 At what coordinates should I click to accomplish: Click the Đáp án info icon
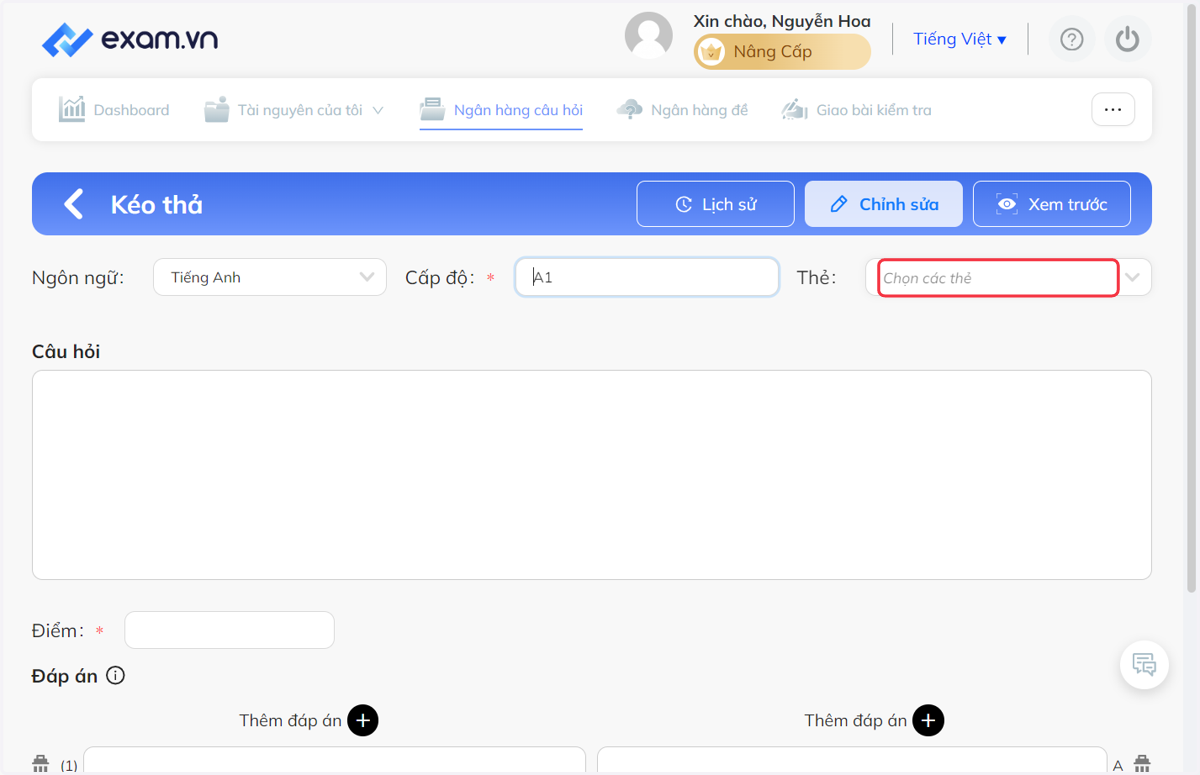[x=116, y=676]
